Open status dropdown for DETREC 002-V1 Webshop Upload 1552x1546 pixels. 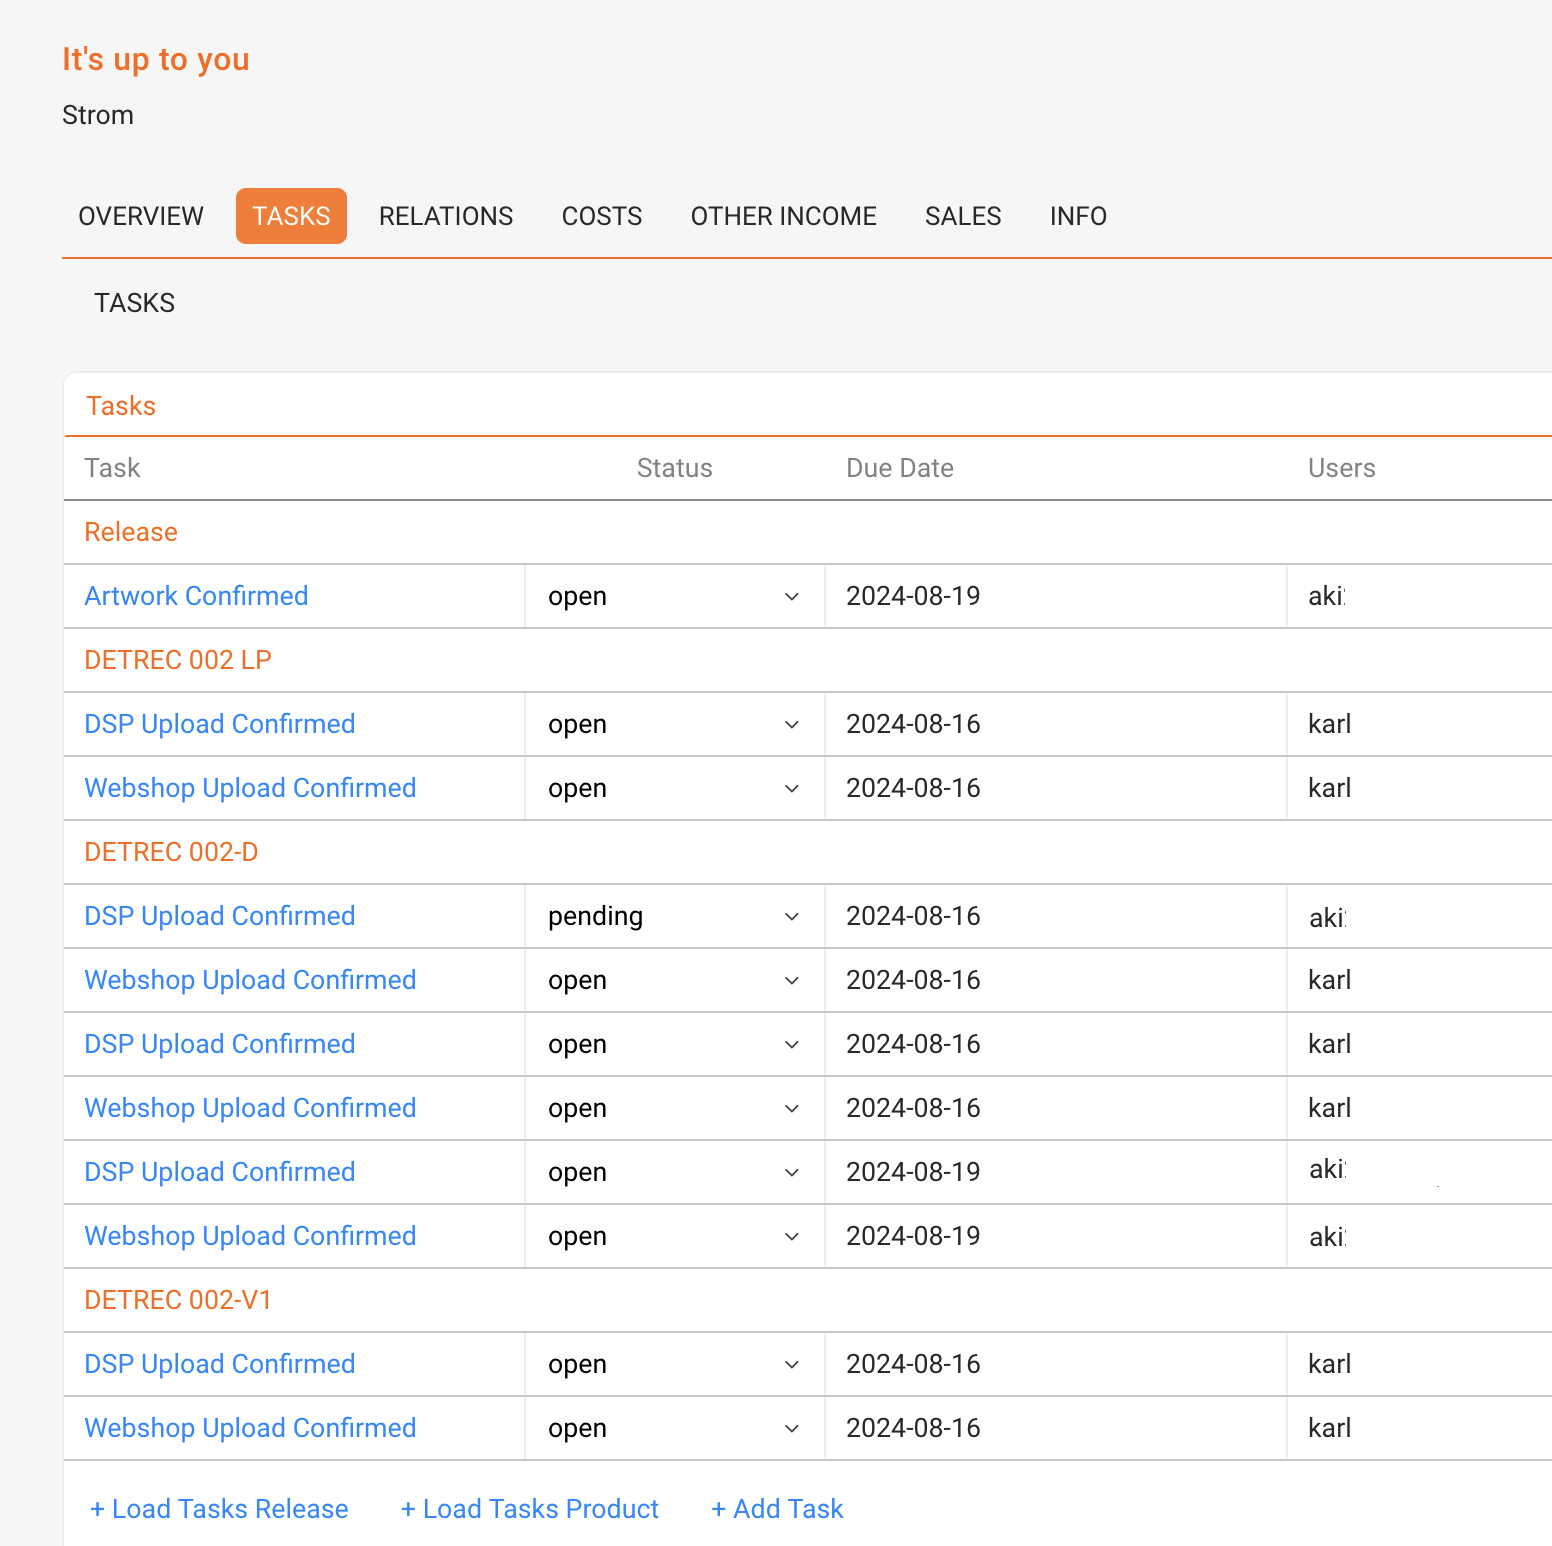674,1429
